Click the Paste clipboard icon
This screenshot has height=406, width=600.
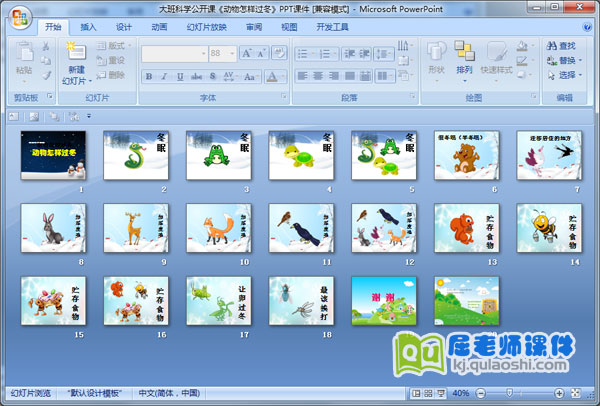(x=23, y=52)
